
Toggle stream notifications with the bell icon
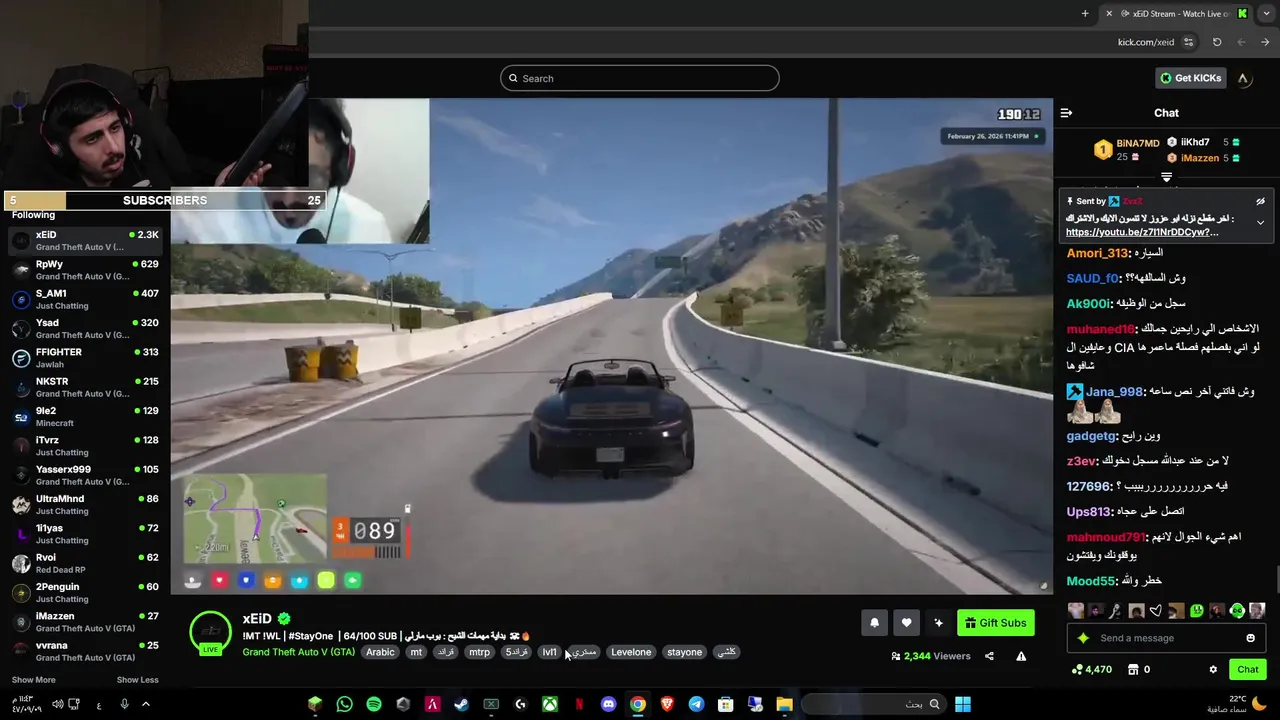[874, 623]
